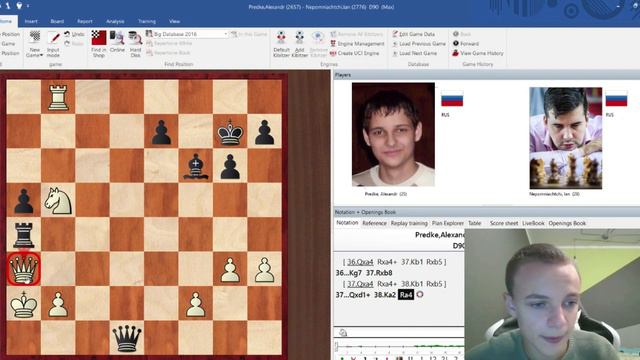Image resolution: width=640 pixels, height=360 pixels.
Task: Click the black pawn on e7
Action: point(161,132)
